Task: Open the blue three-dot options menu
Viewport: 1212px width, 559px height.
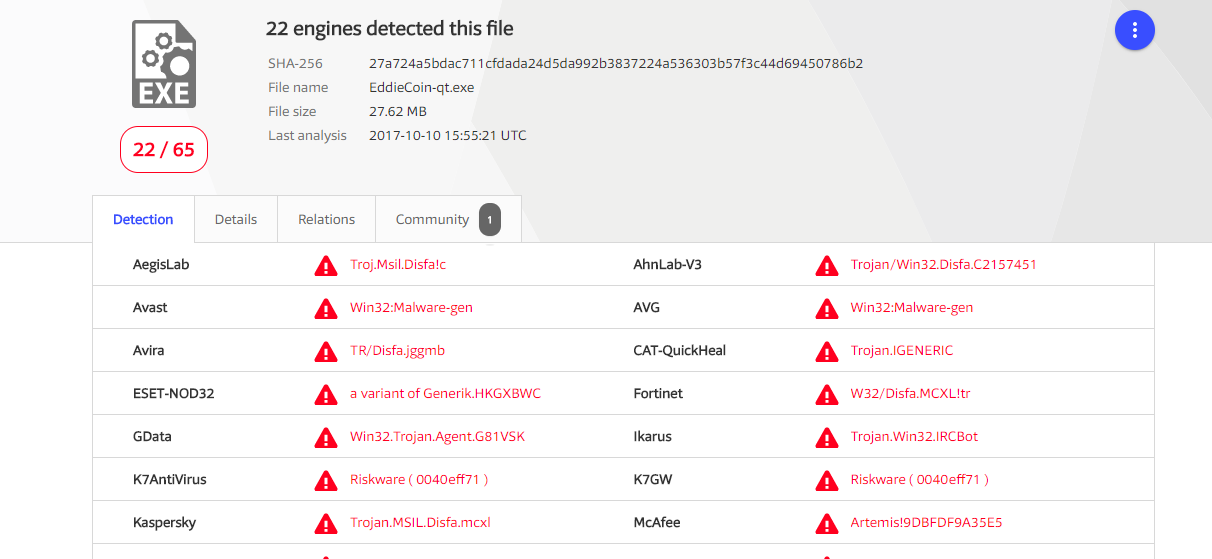Action: (1135, 30)
